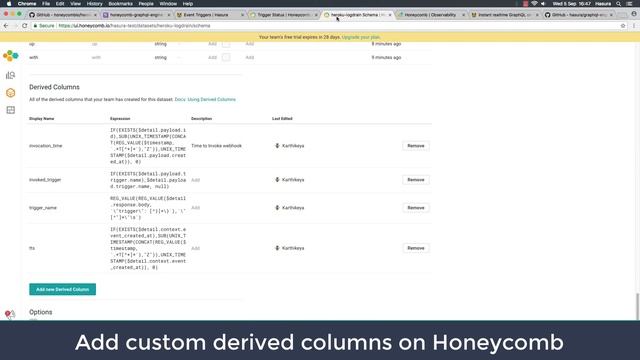Select the trigger_name display name

(x=43, y=208)
